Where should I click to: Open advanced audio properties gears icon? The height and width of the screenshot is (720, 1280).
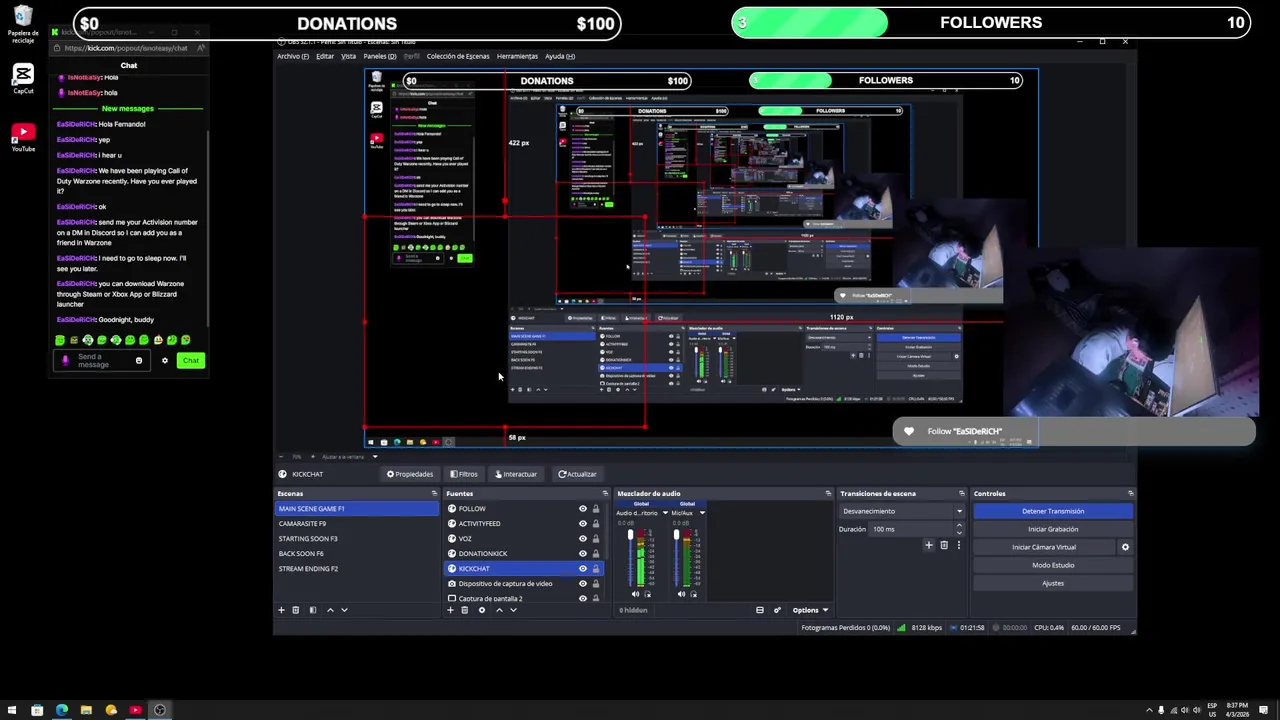[x=777, y=610]
